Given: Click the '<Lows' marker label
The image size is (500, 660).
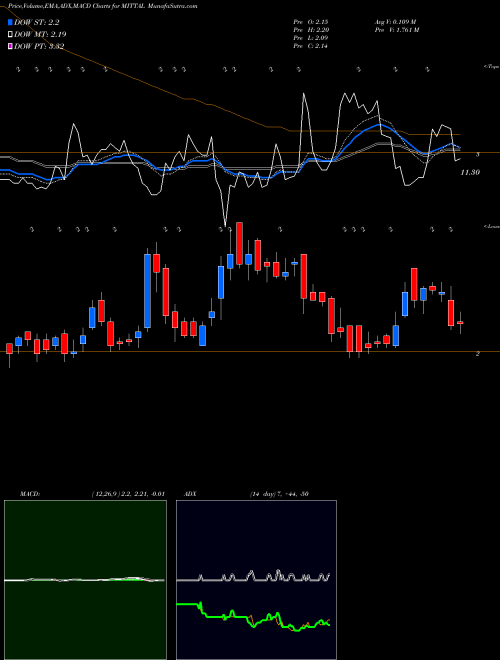Looking at the screenshot, I should point(491,226).
